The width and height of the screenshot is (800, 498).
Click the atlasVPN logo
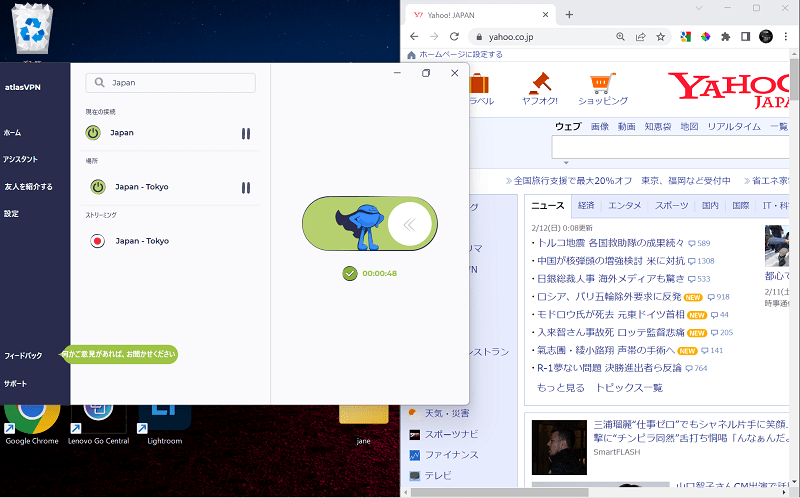coord(23,87)
